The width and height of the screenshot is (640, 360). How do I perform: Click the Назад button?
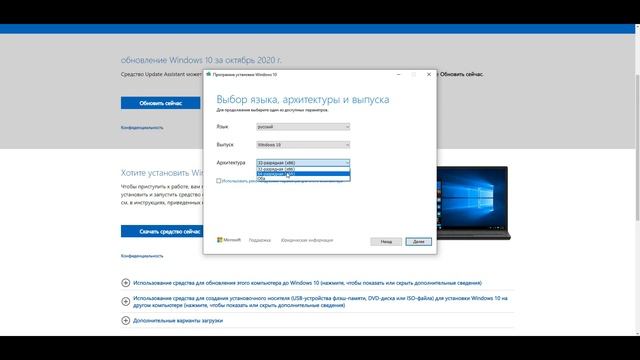pyautogui.click(x=386, y=242)
